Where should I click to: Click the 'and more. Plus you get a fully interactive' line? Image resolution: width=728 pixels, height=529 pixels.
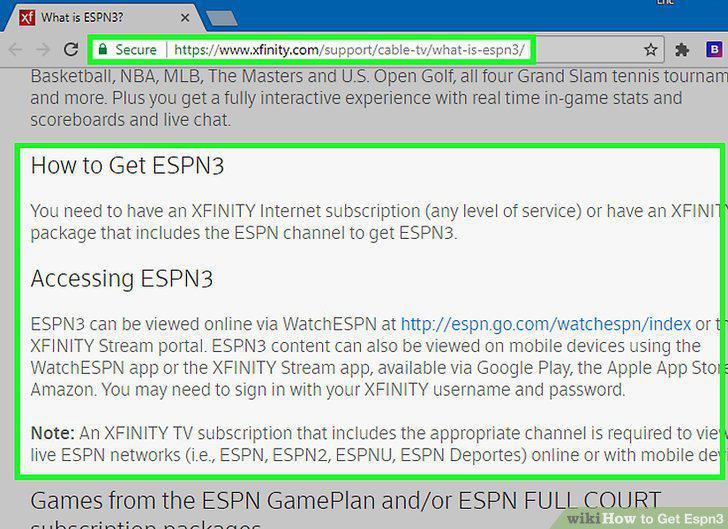coord(356,98)
